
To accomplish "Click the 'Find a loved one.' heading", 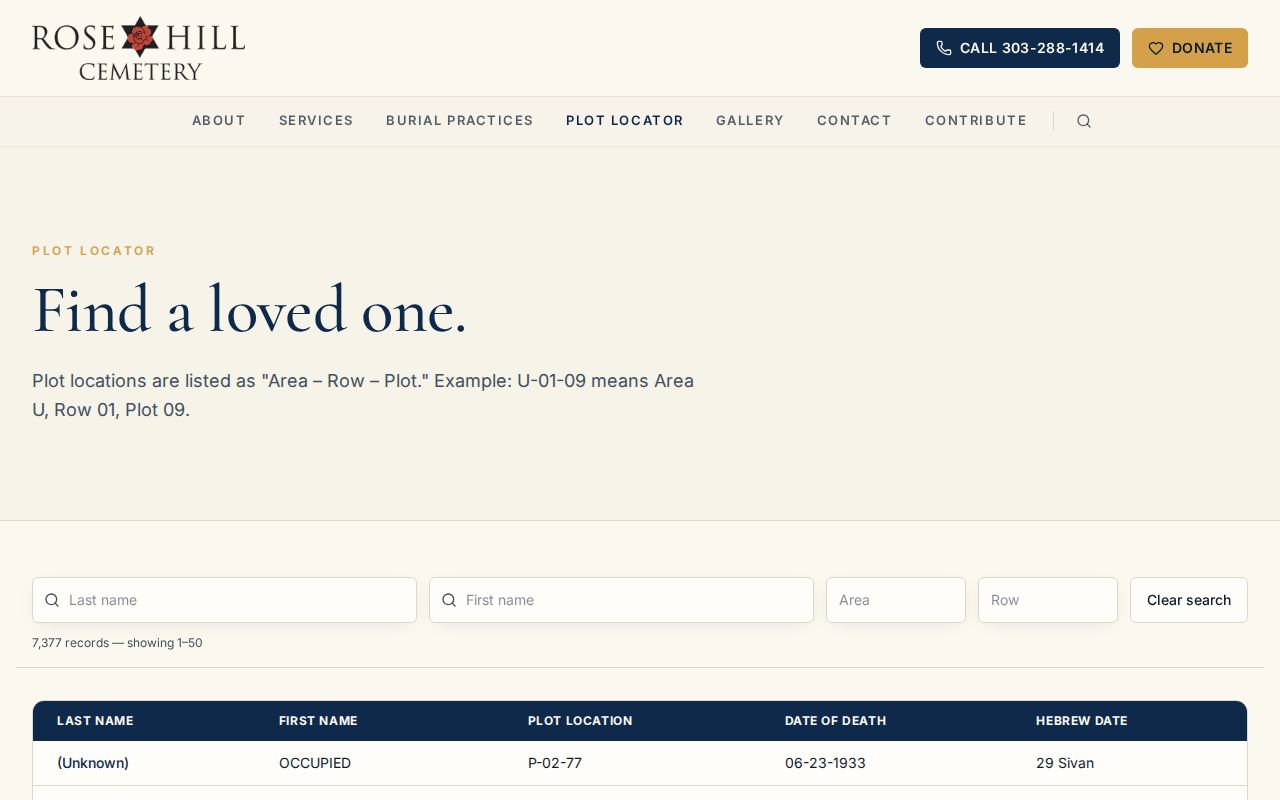I will coord(250,310).
